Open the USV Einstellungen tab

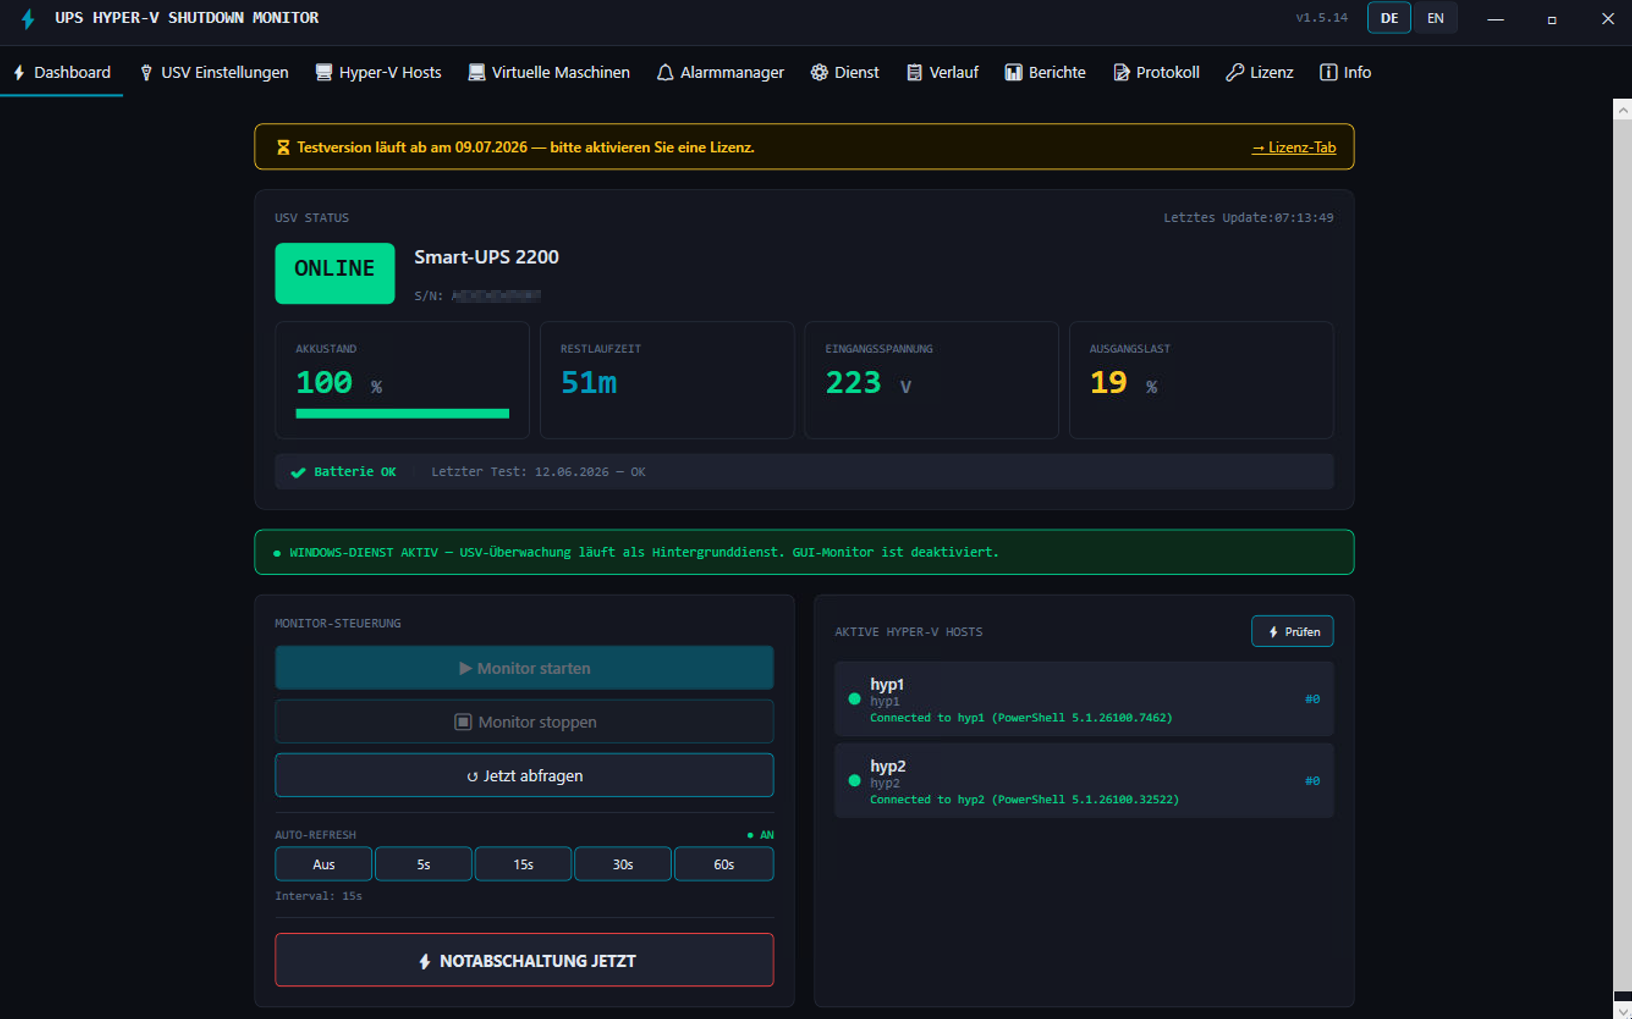pyautogui.click(x=214, y=72)
